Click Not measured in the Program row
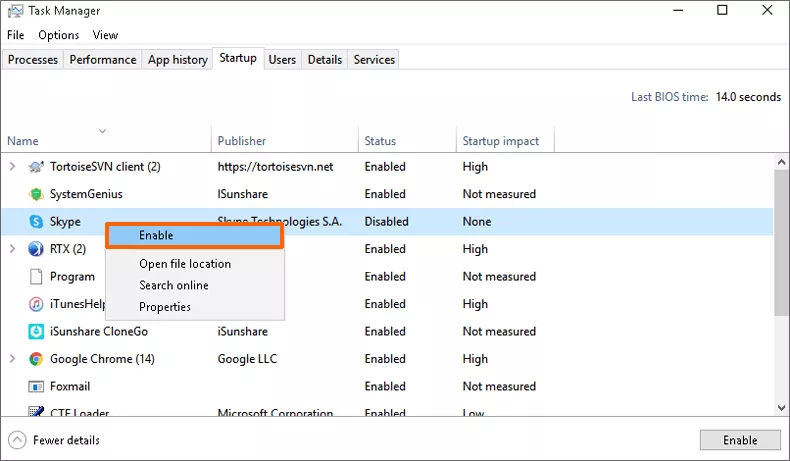 (x=499, y=277)
